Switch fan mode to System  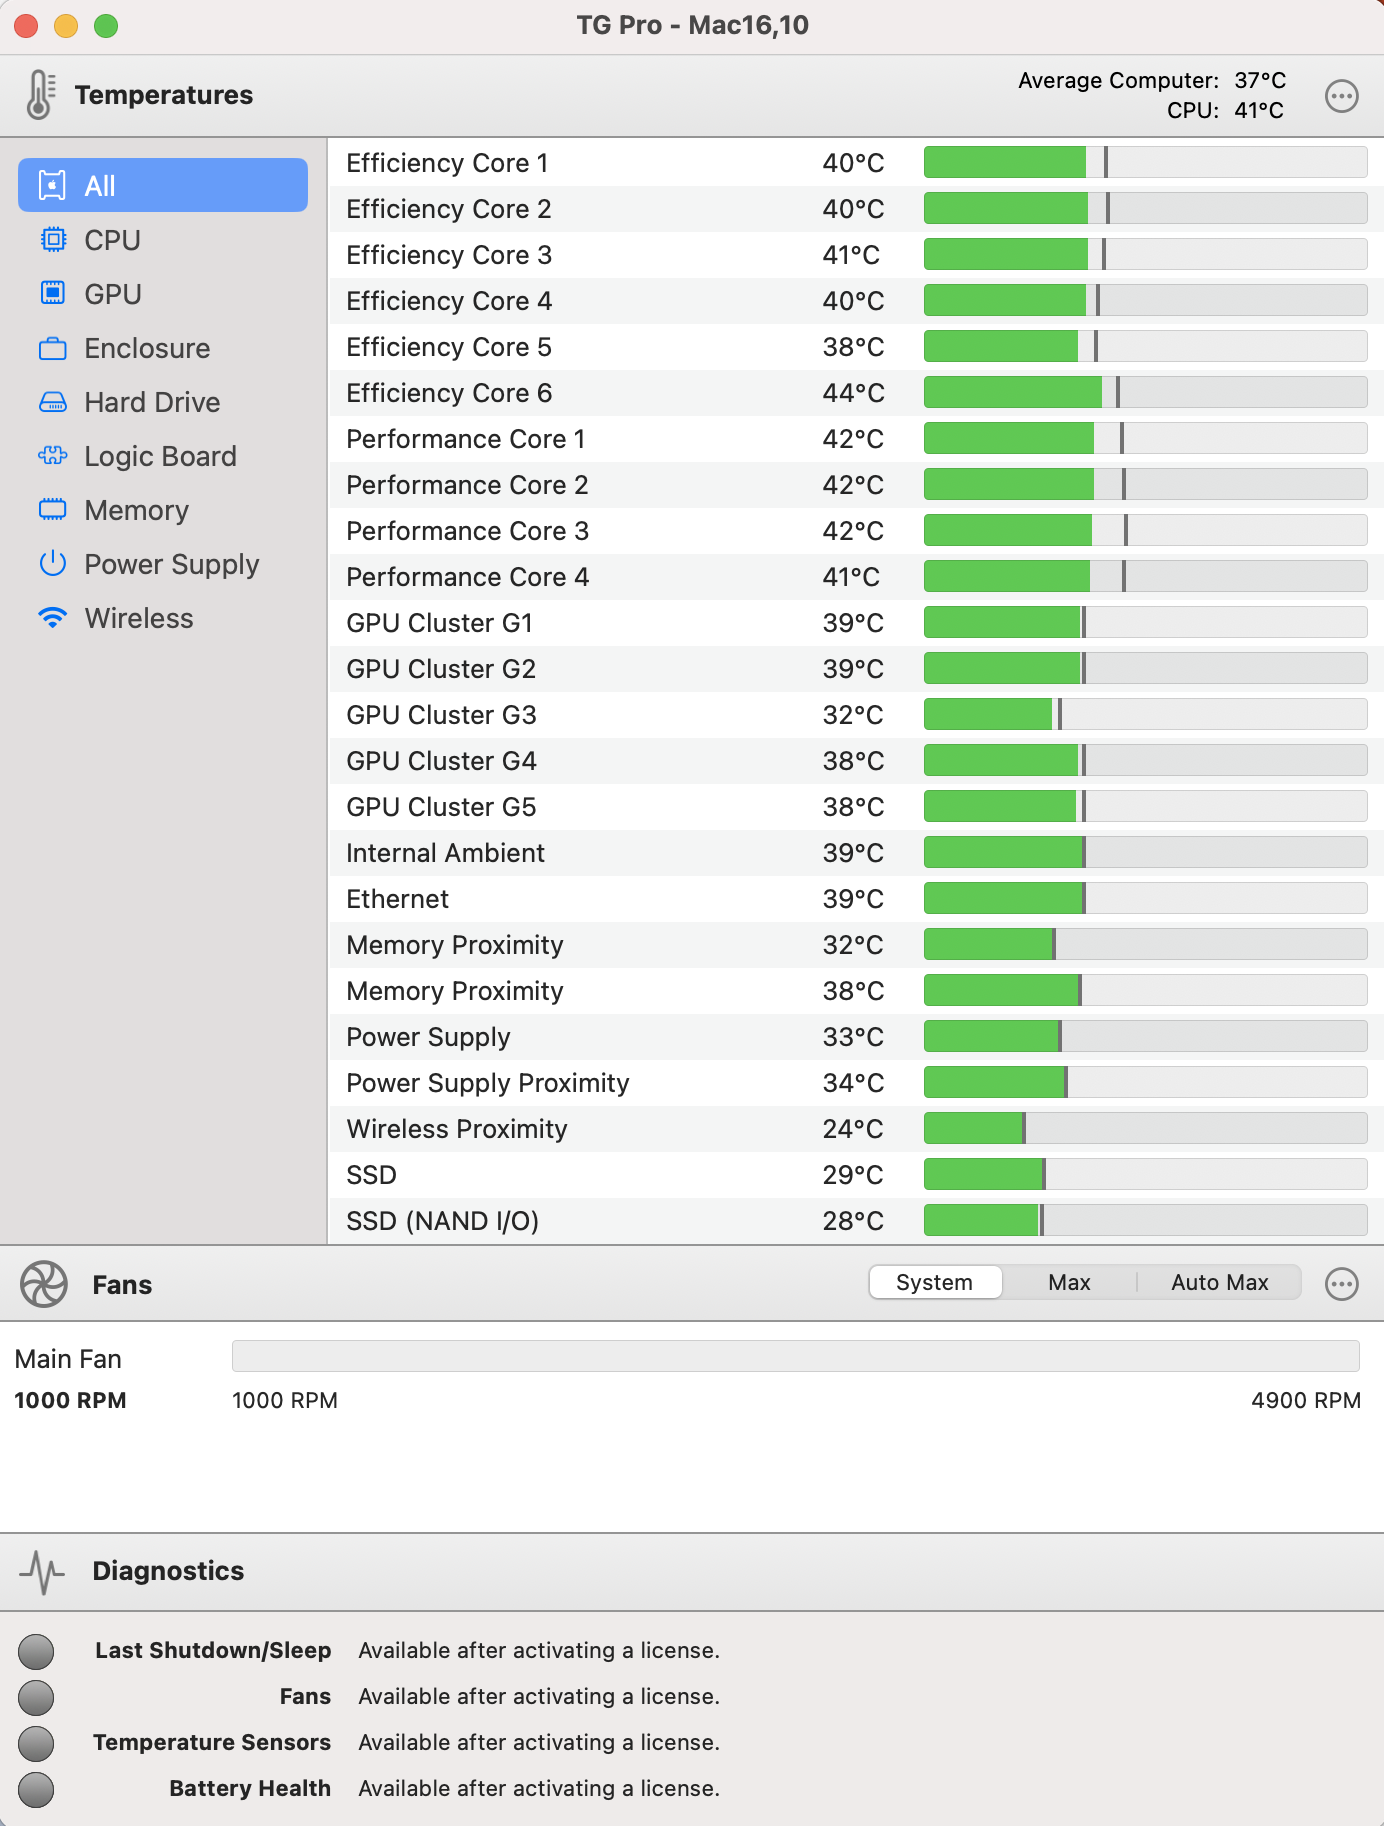tap(934, 1282)
